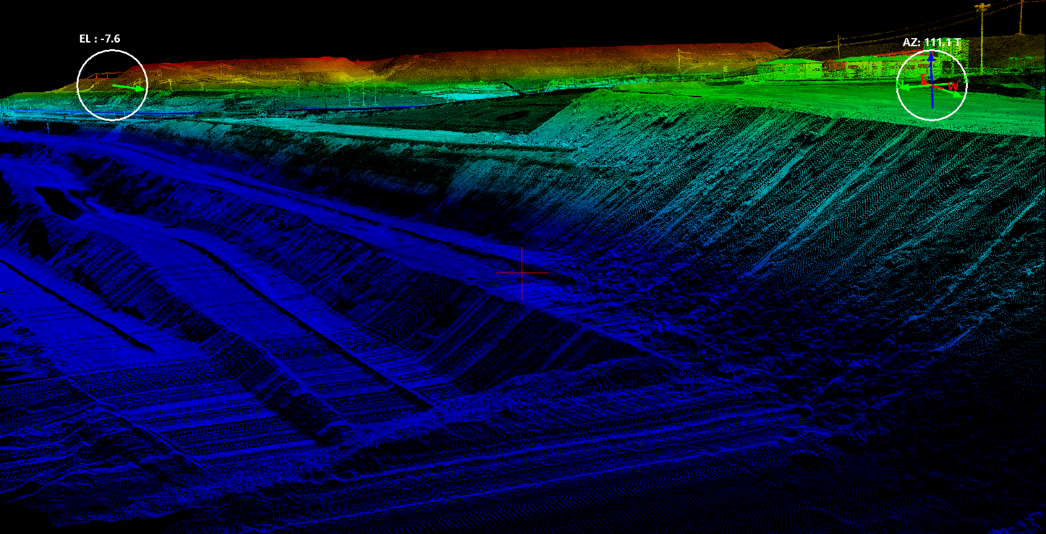Viewport: 1046px width, 534px height.
Task: Pick the orange plateau right of the red hilltop
Action: 600,58
